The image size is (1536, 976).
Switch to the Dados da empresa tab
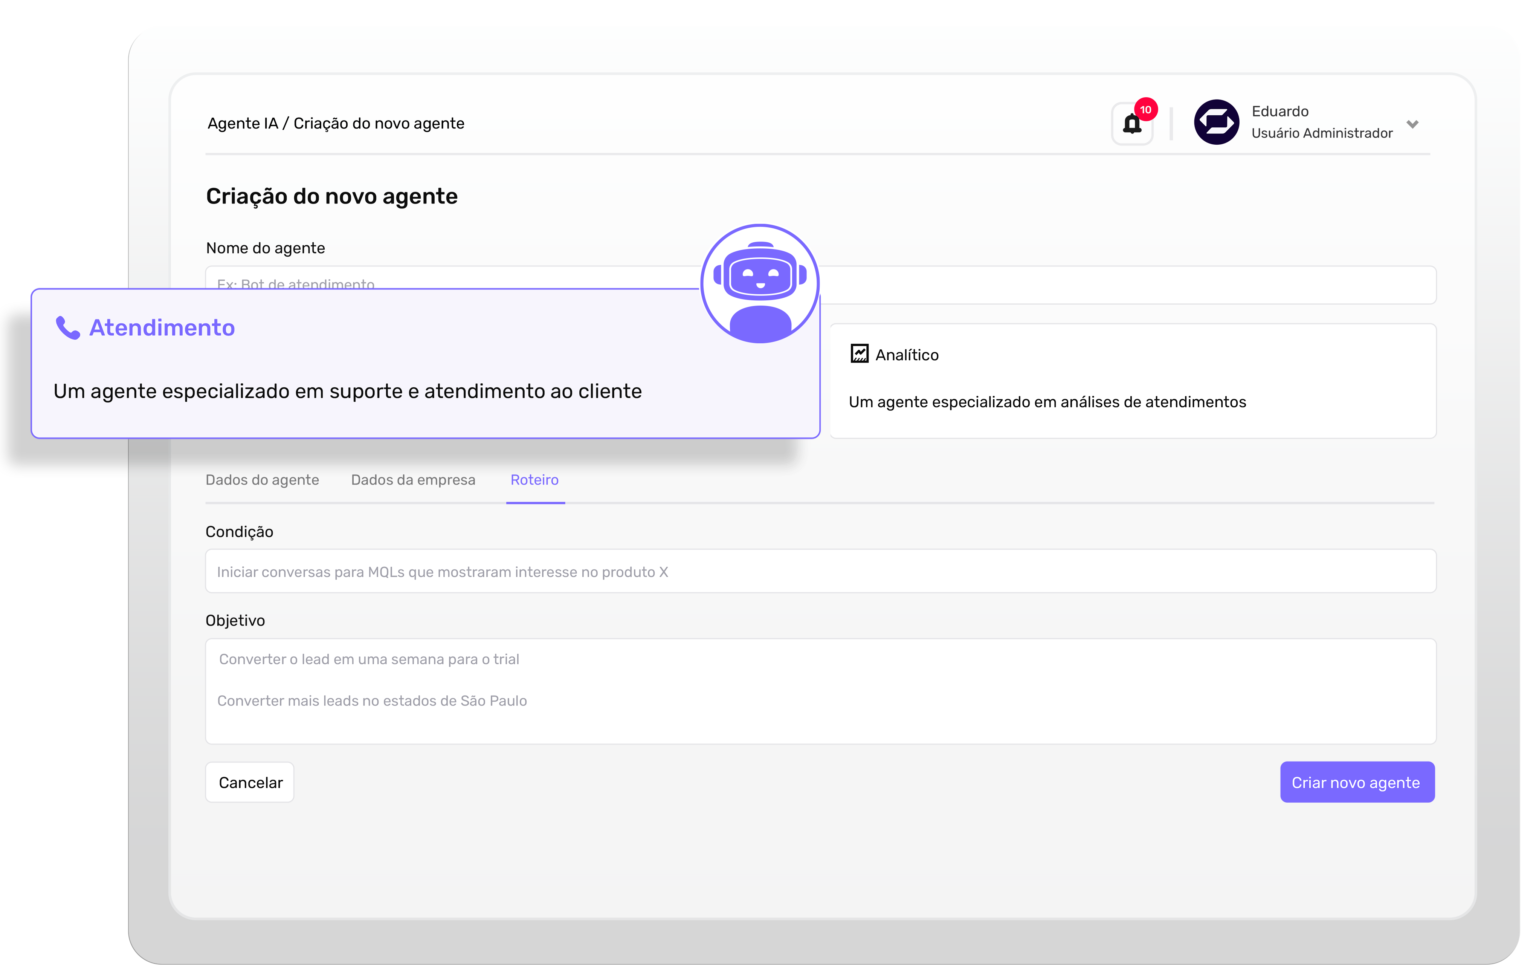(413, 480)
